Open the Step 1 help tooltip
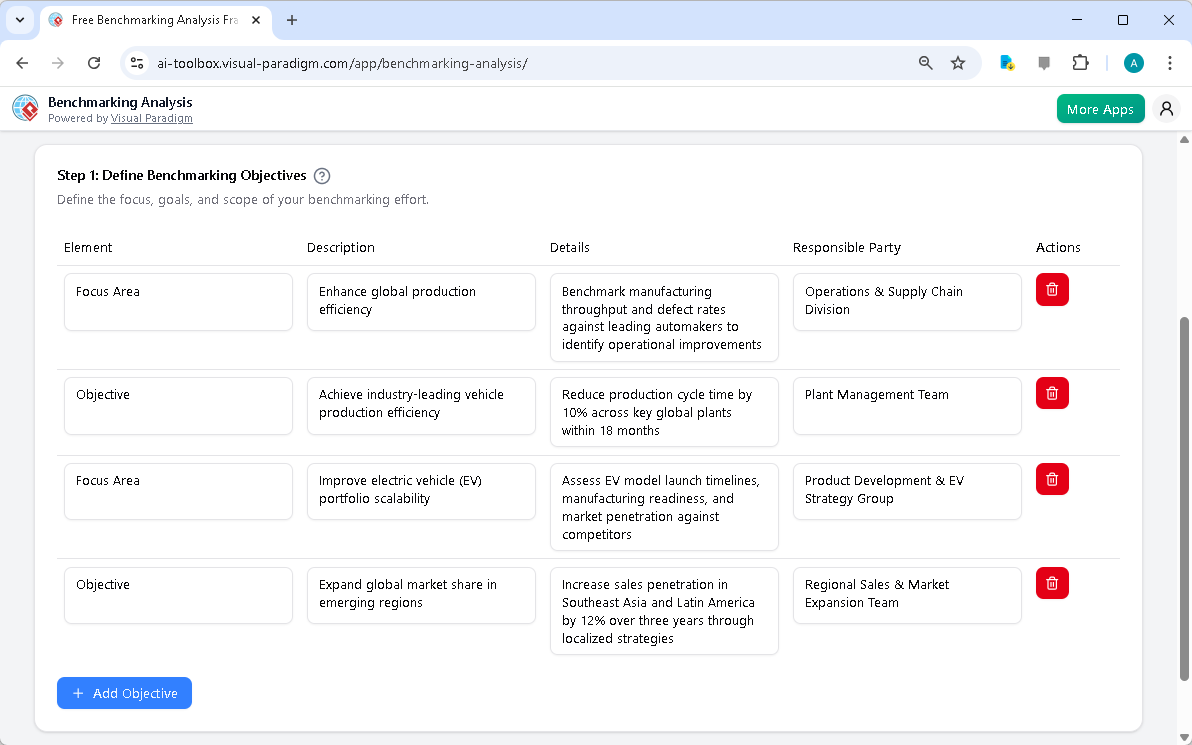 pyautogui.click(x=321, y=175)
